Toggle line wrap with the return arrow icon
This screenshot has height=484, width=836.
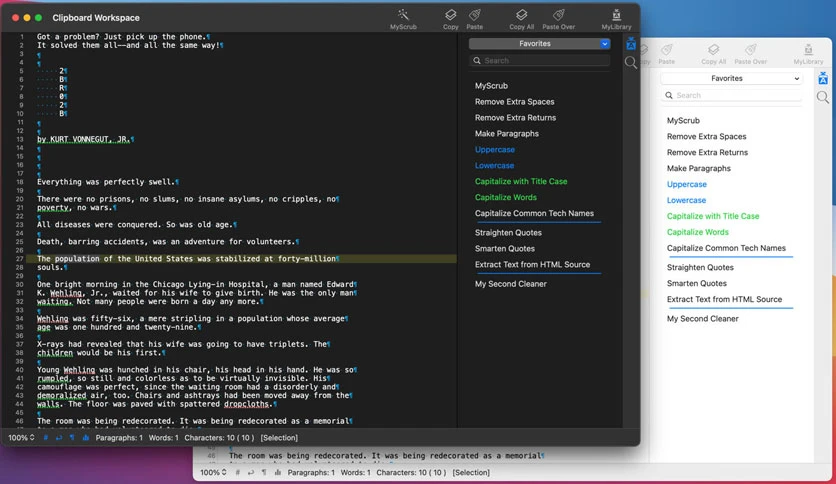pos(59,438)
